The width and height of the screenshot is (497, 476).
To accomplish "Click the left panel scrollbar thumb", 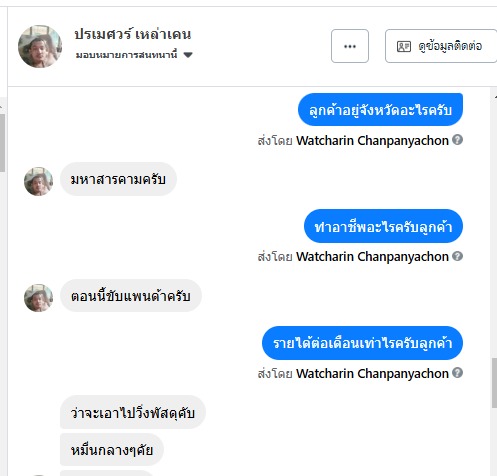I will 2,143.
